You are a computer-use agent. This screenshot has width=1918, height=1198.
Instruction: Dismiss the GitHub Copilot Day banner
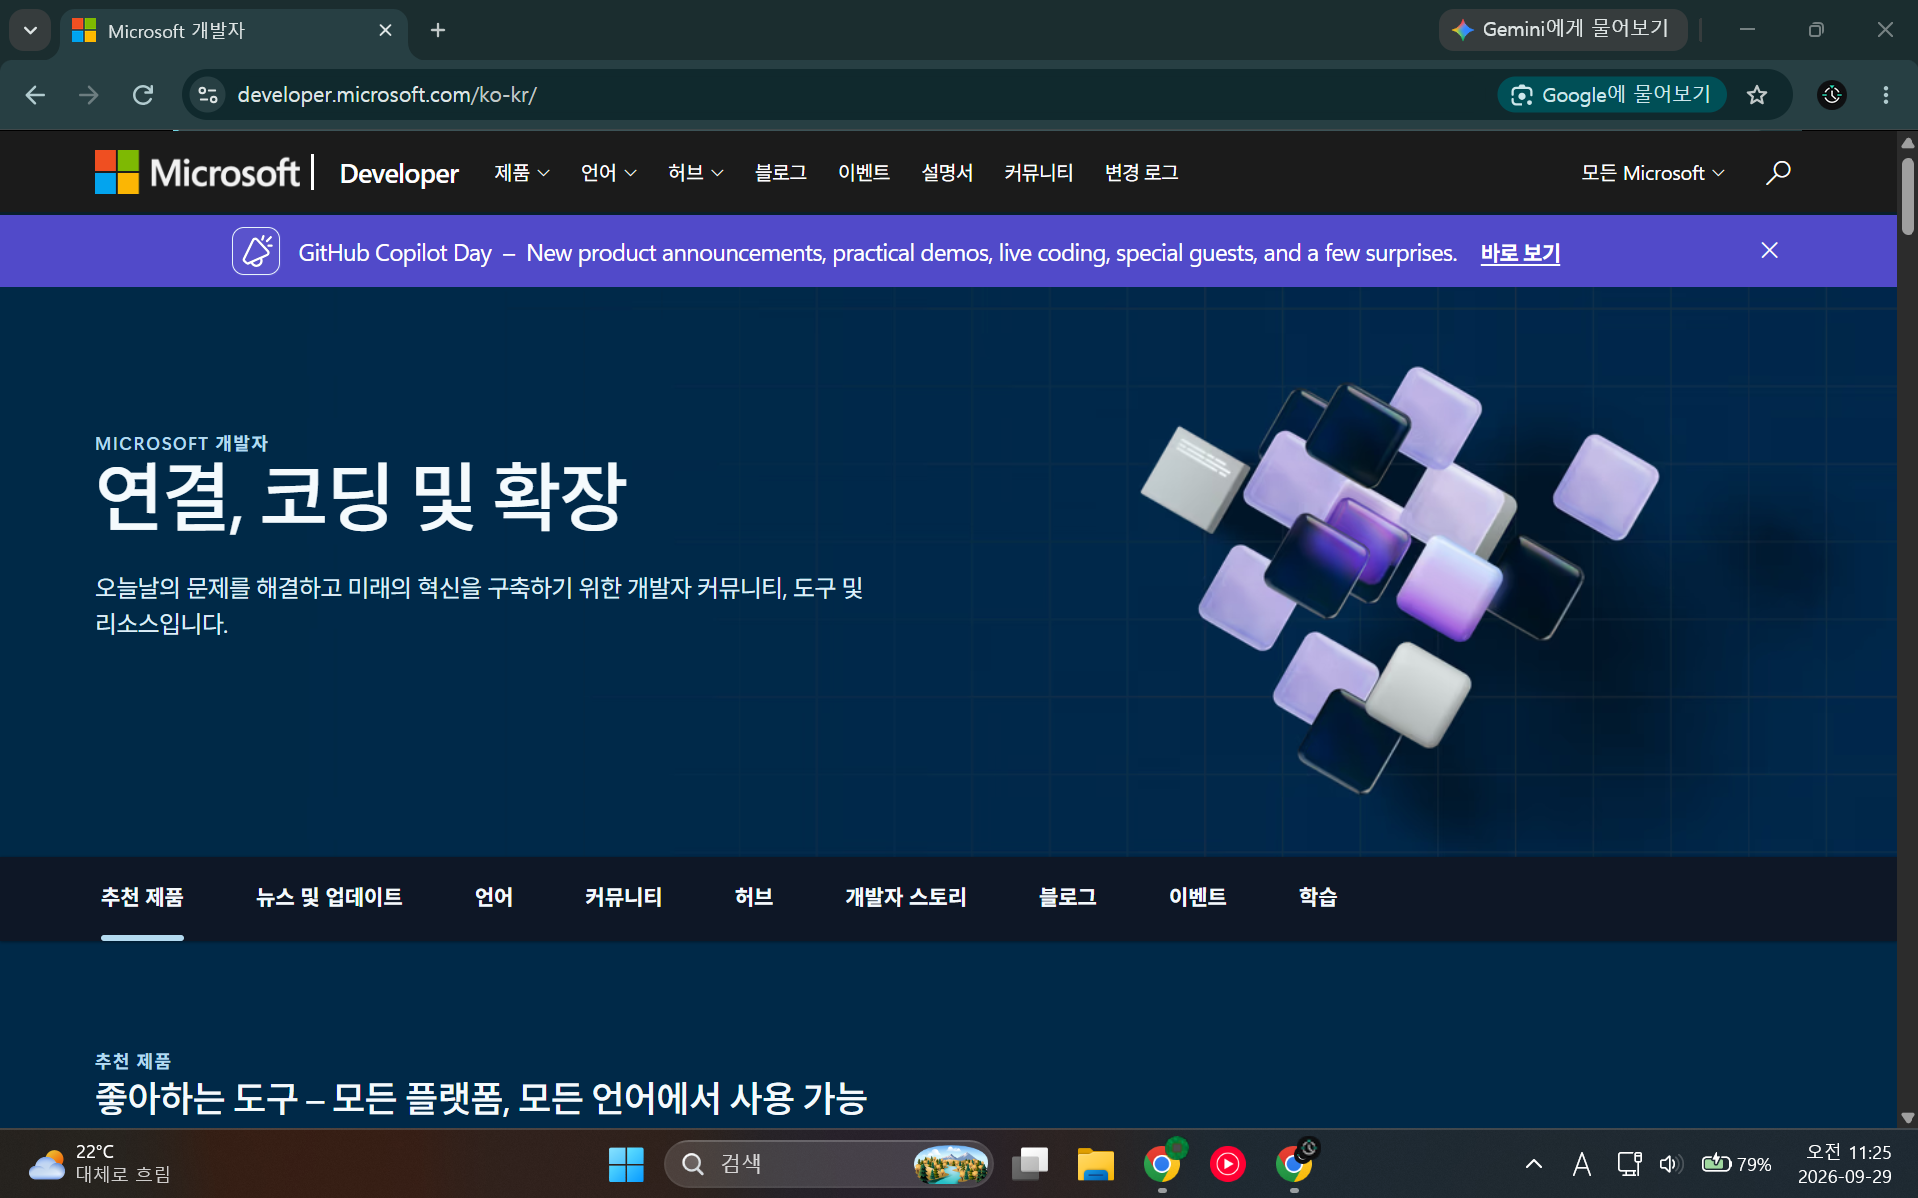(1769, 250)
